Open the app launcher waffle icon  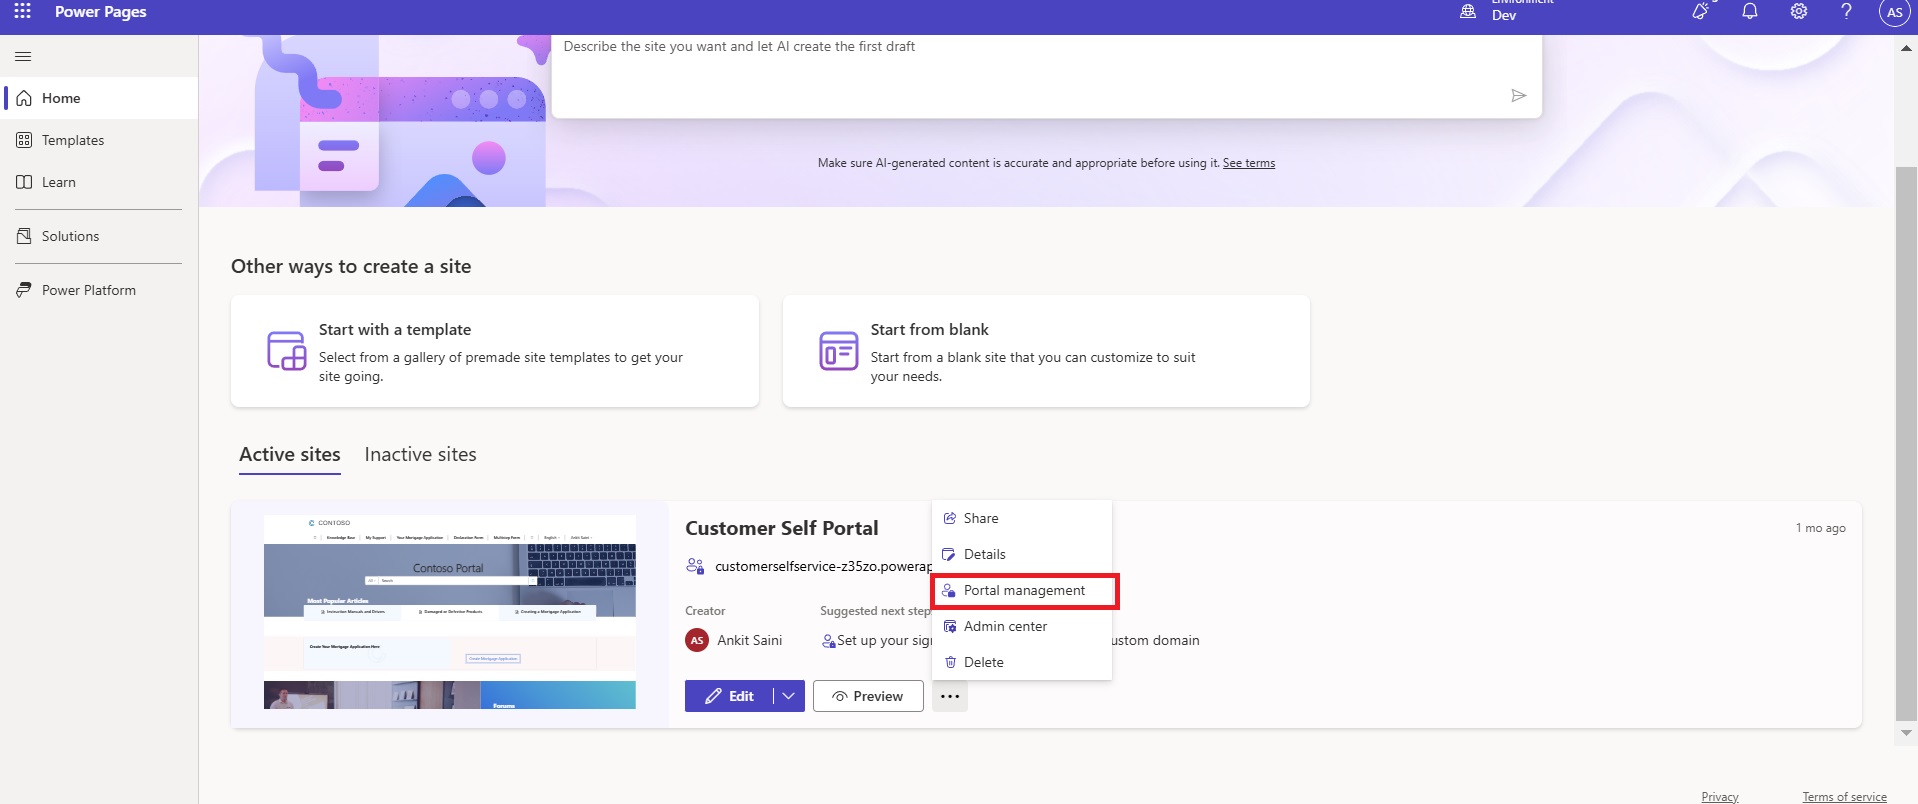(22, 12)
